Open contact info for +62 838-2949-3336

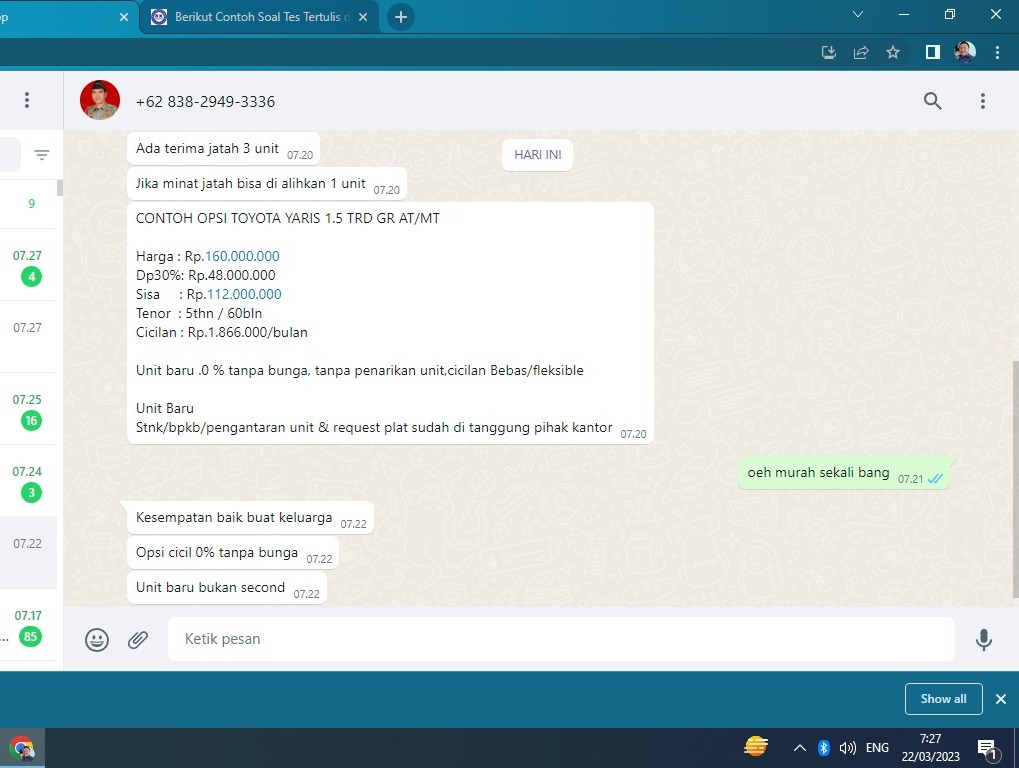coord(205,101)
